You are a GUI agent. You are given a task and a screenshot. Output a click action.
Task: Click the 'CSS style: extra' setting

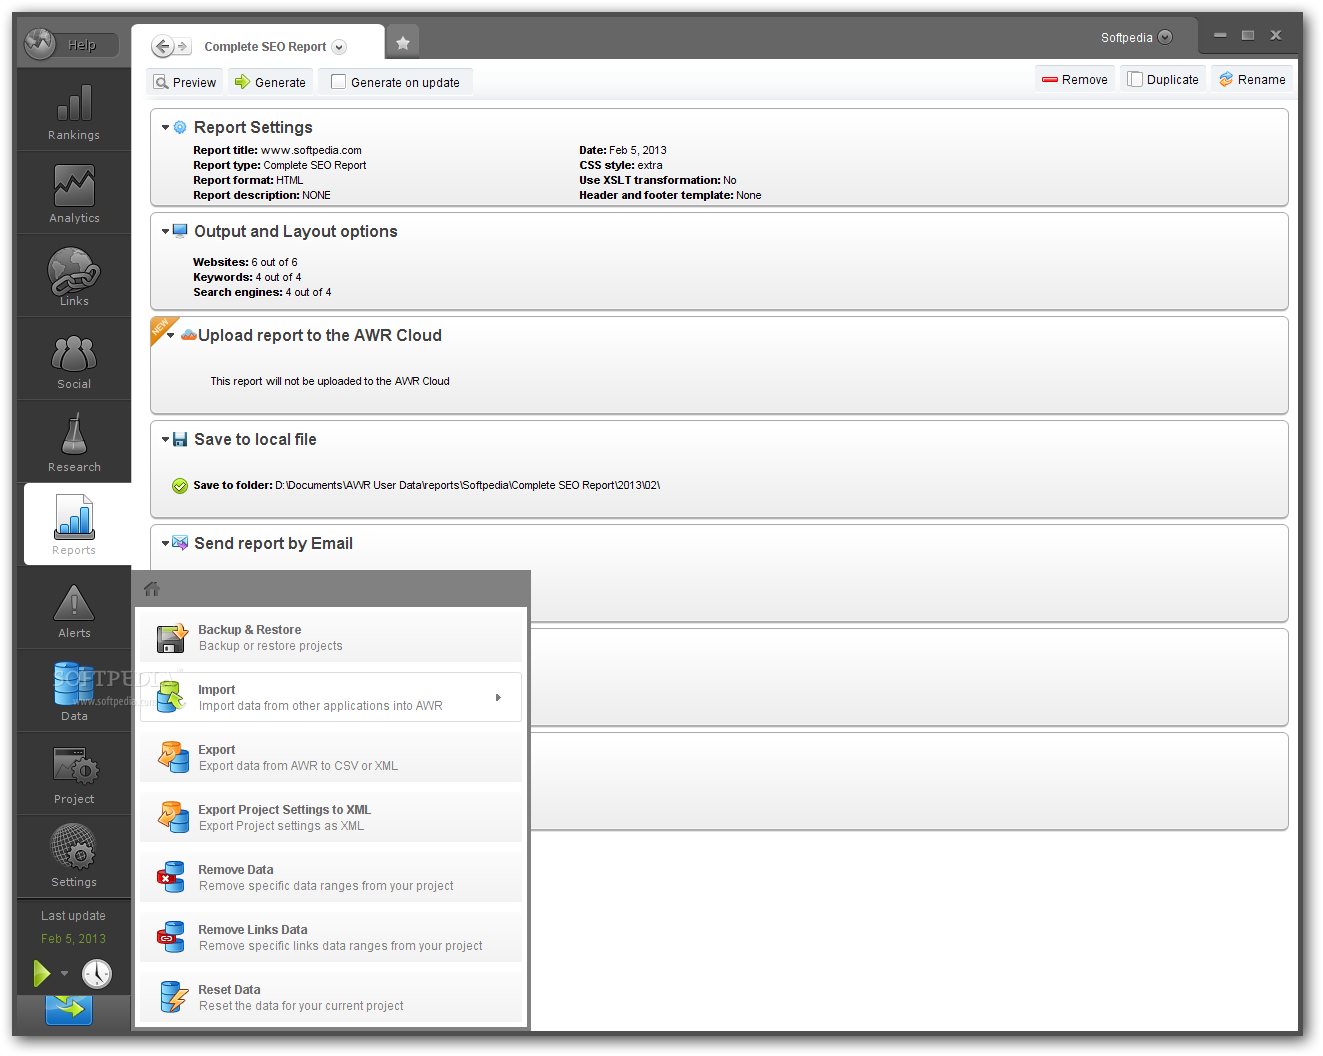pyautogui.click(x=620, y=165)
